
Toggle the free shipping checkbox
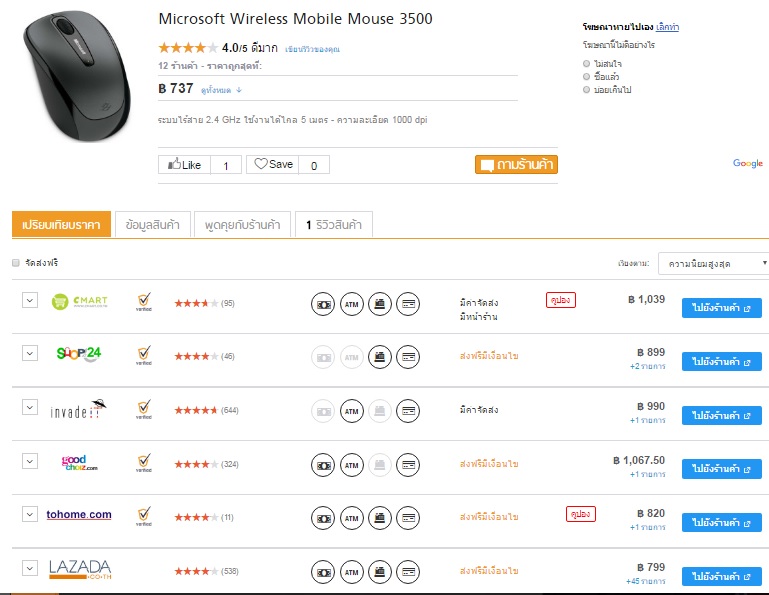(x=16, y=263)
